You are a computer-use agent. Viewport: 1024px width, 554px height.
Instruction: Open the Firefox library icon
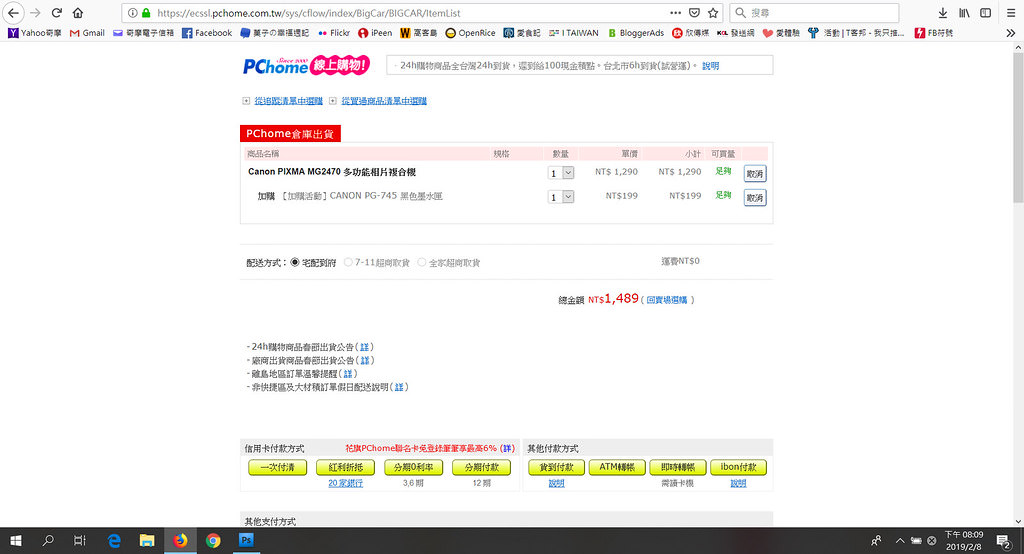tap(964, 12)
